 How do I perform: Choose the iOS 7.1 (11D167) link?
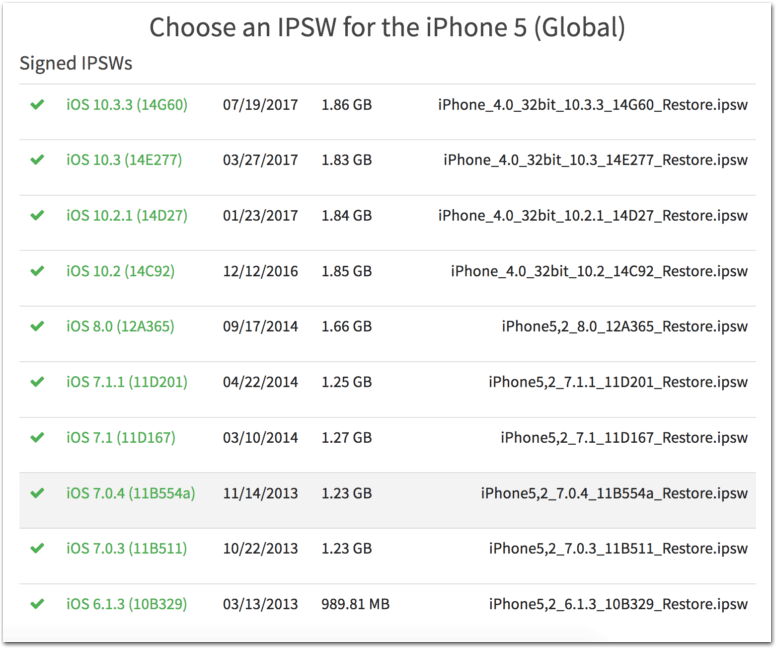click(x=121, y=438)
